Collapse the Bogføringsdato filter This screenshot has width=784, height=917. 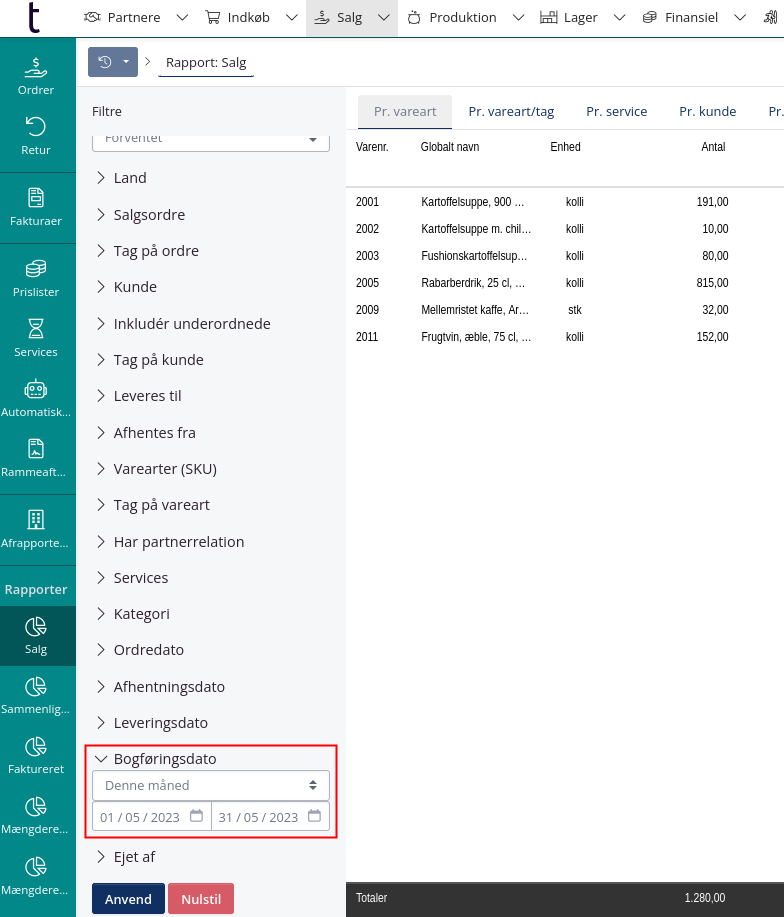(165, 759)
